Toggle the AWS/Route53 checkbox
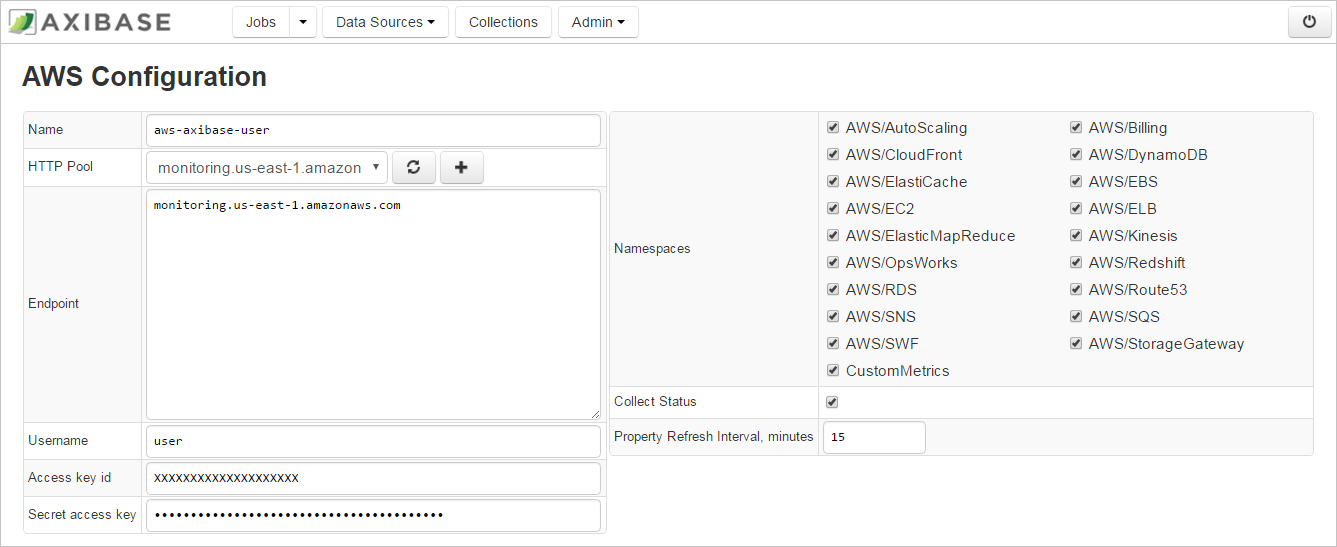This screenshot has height=547, width=1337. pos(1076,290)
